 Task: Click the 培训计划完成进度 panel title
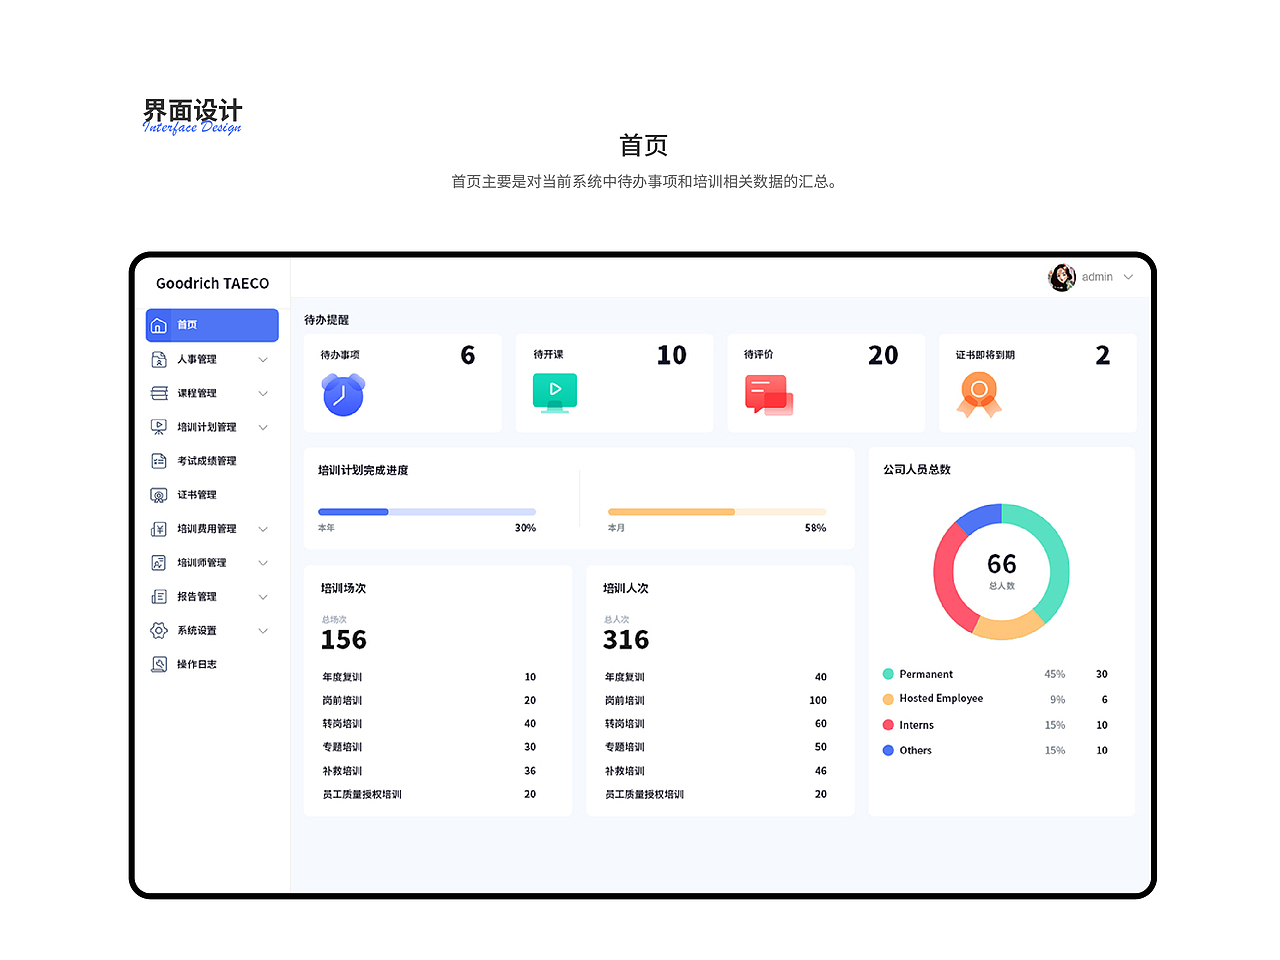tap(363, 471)
